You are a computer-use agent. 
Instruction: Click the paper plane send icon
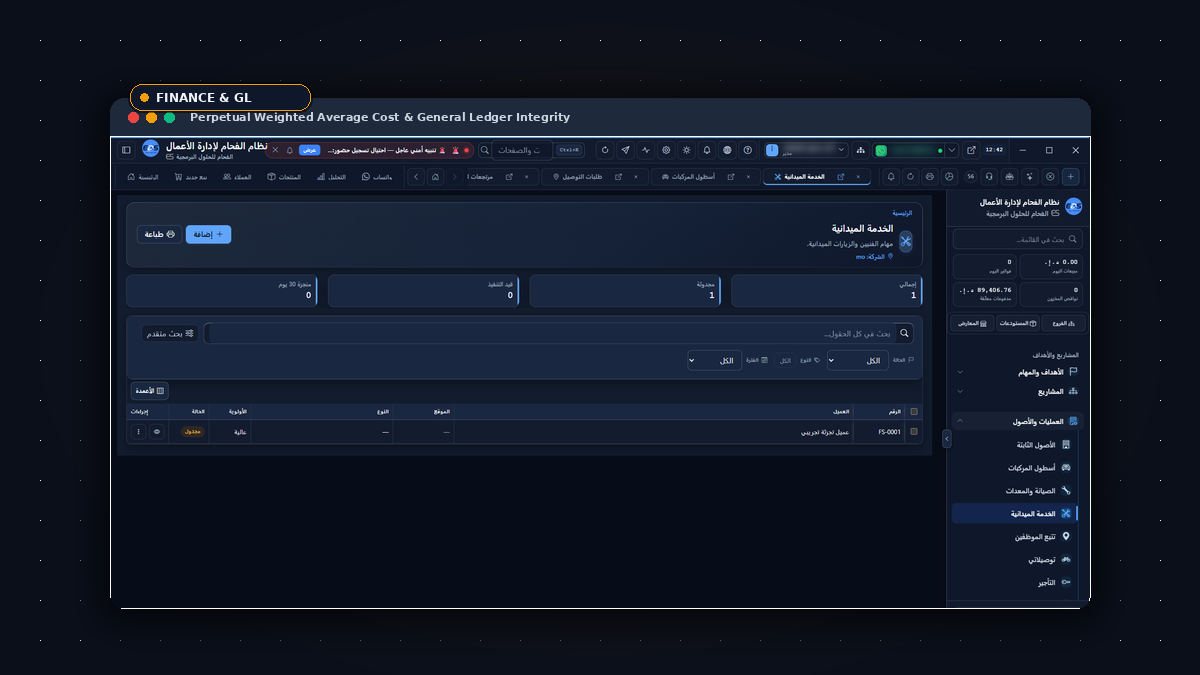[625, 150]
